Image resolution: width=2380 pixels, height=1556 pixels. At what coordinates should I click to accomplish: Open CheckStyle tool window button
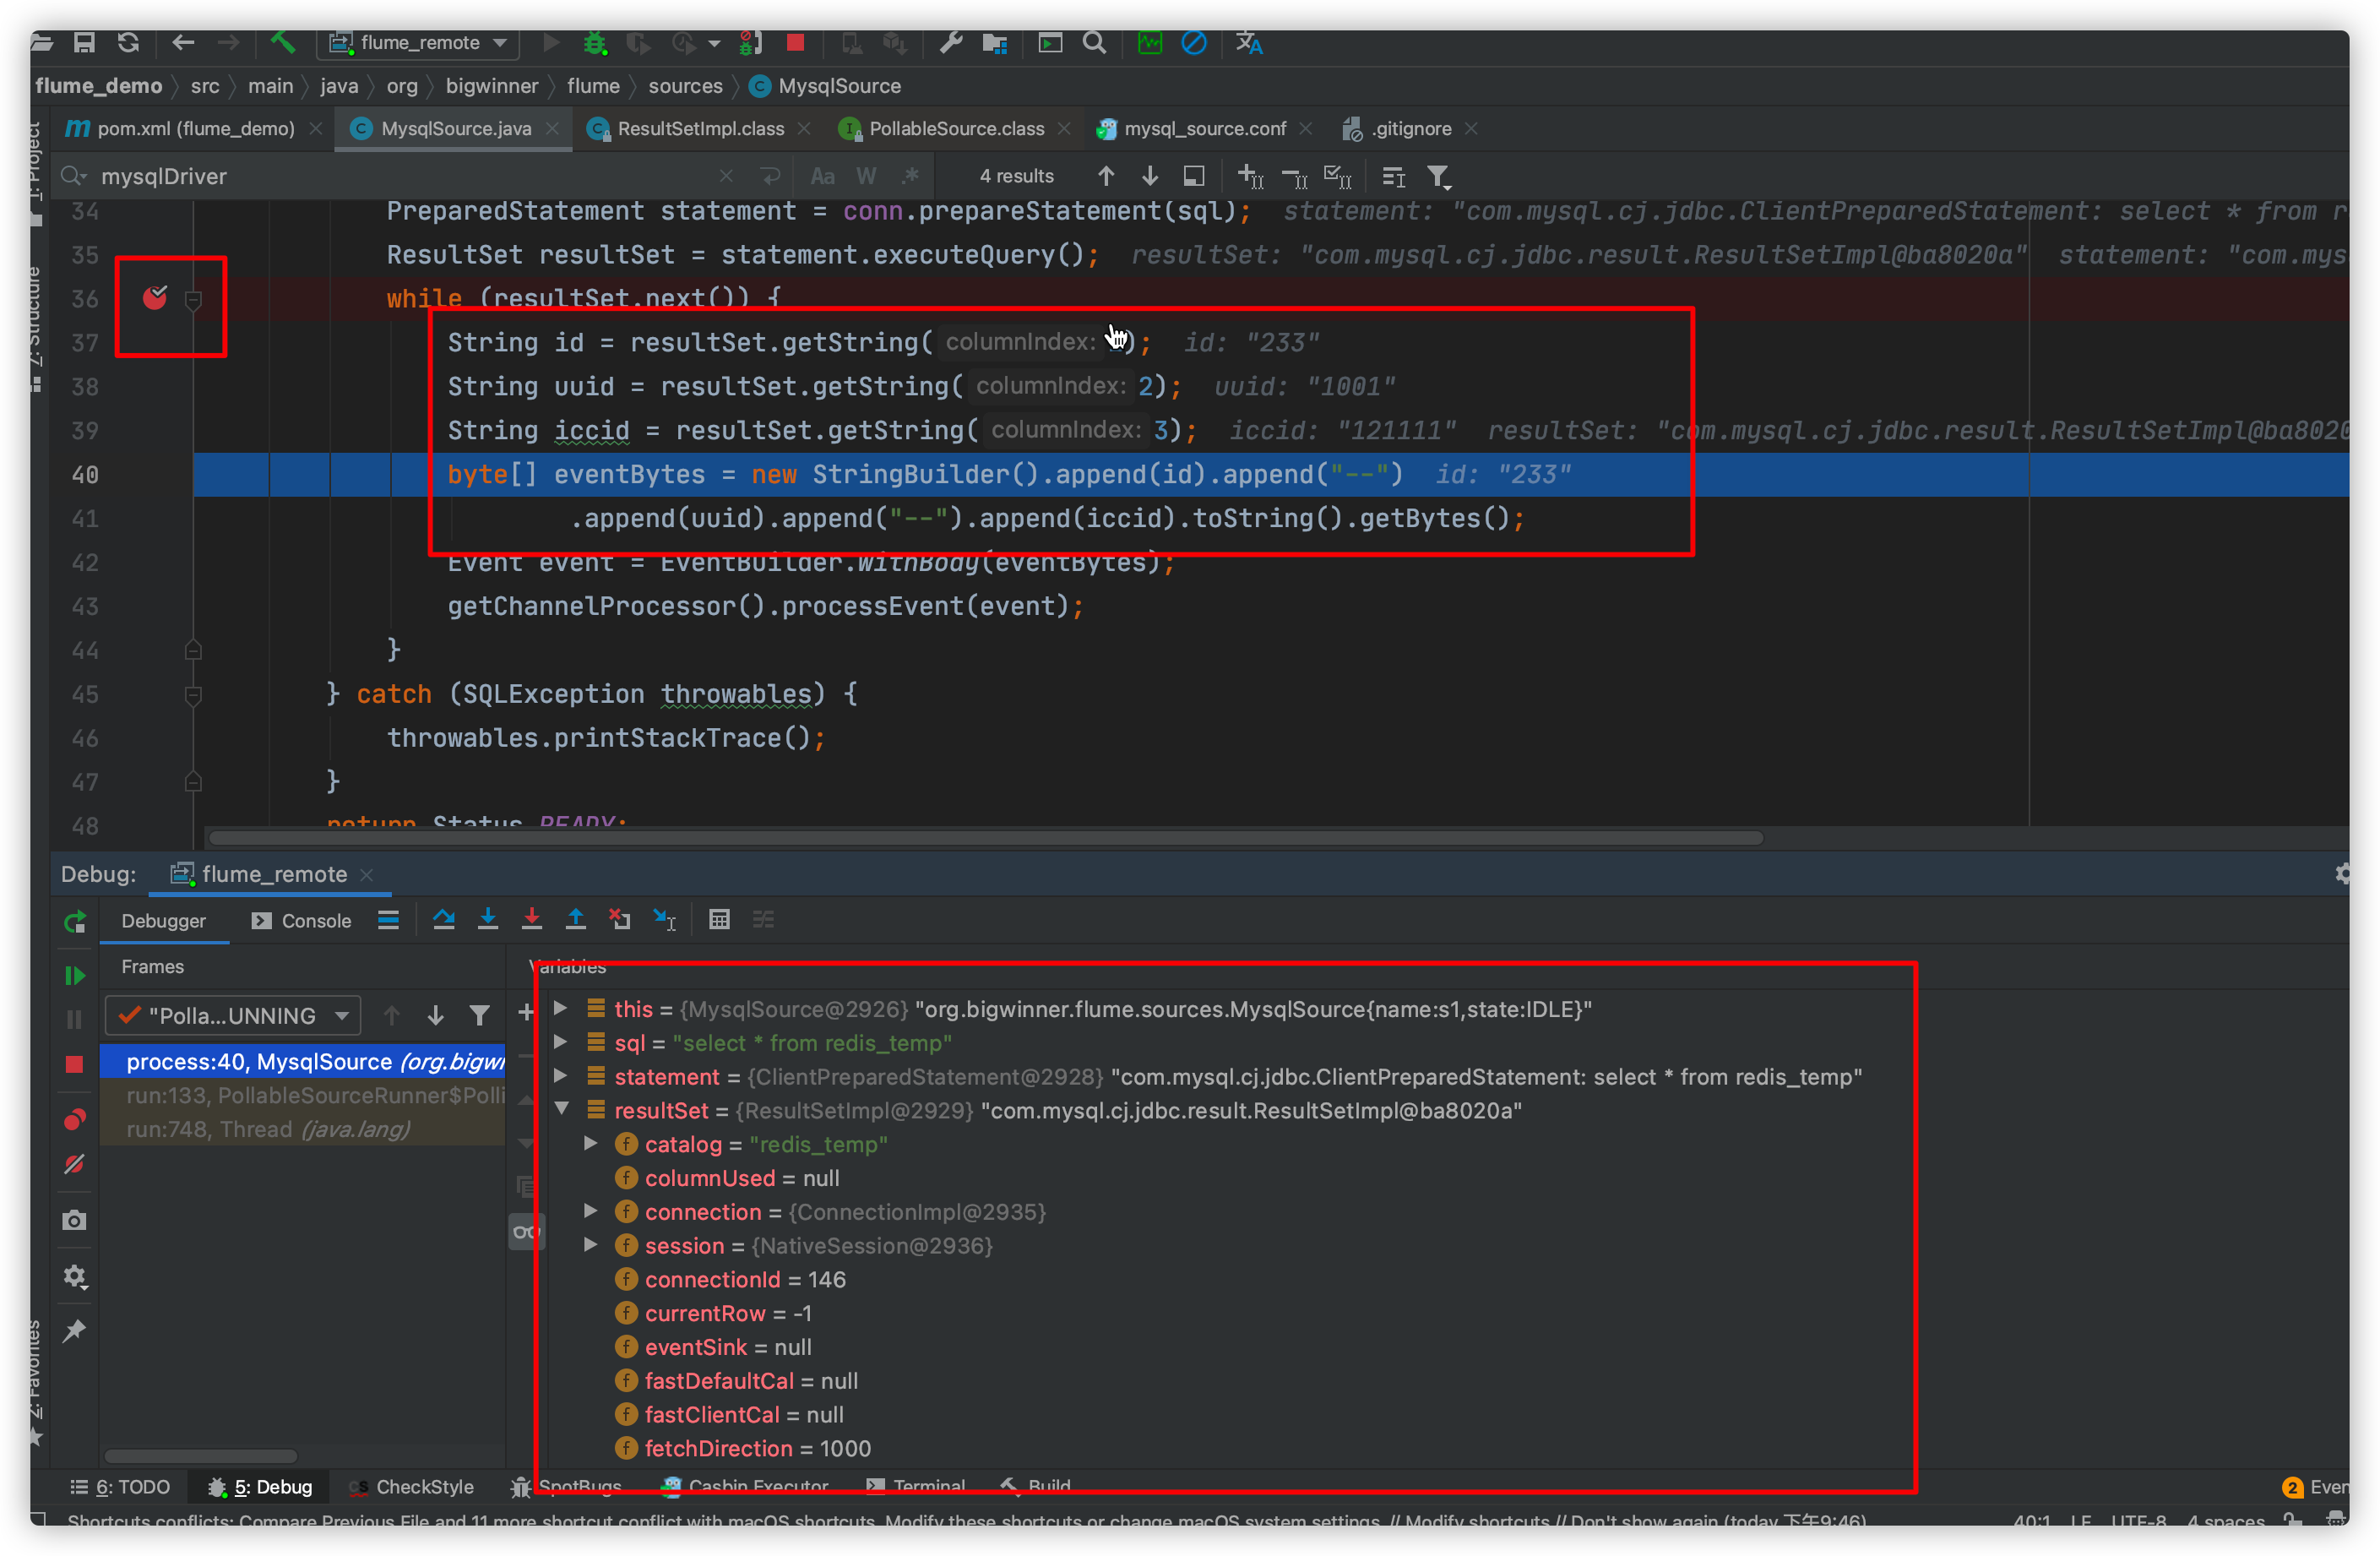pyautogui.click(x=411, y=1487)
